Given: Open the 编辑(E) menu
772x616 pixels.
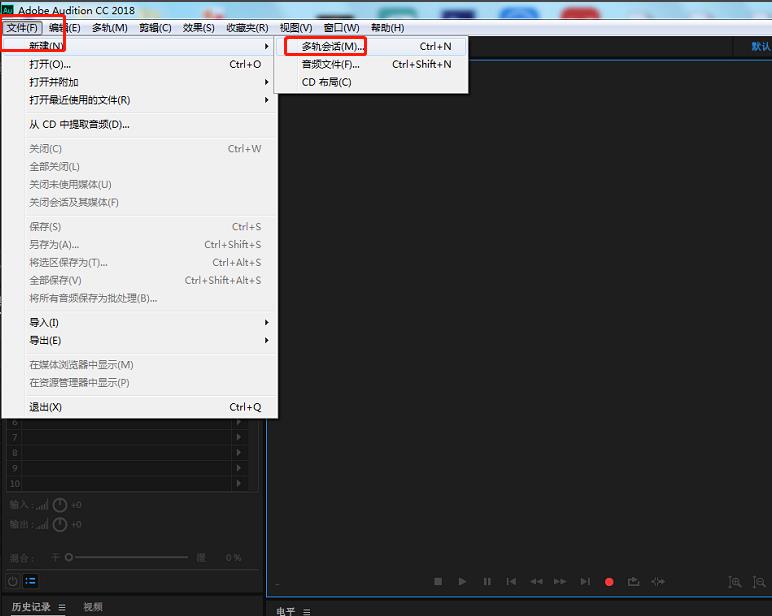Looking at the screenshot, I should [64, 28].
